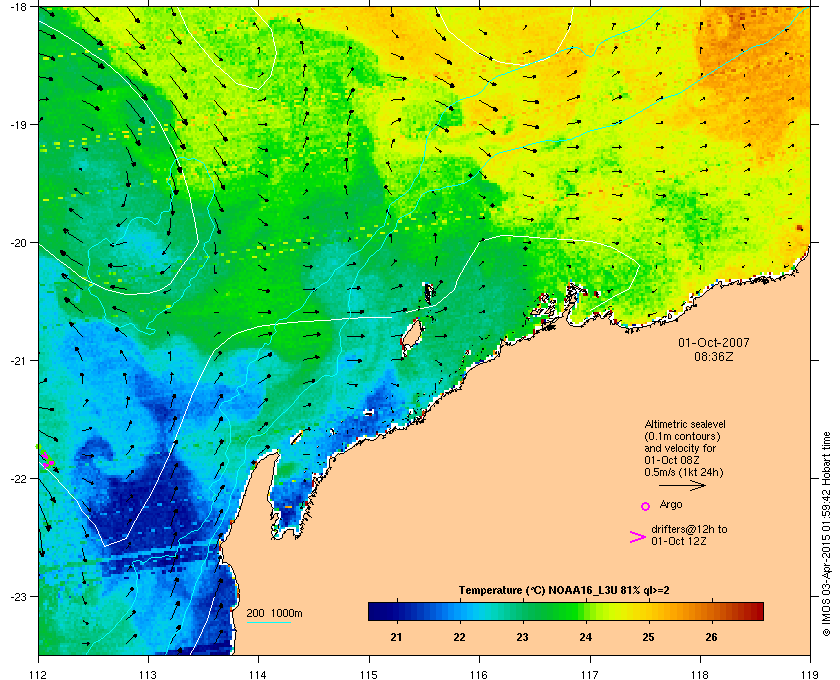Click the '0.5m/s (1kt 24h)' scale text
The height and width of the screenshot is (680, 840).
coord(684,473)
